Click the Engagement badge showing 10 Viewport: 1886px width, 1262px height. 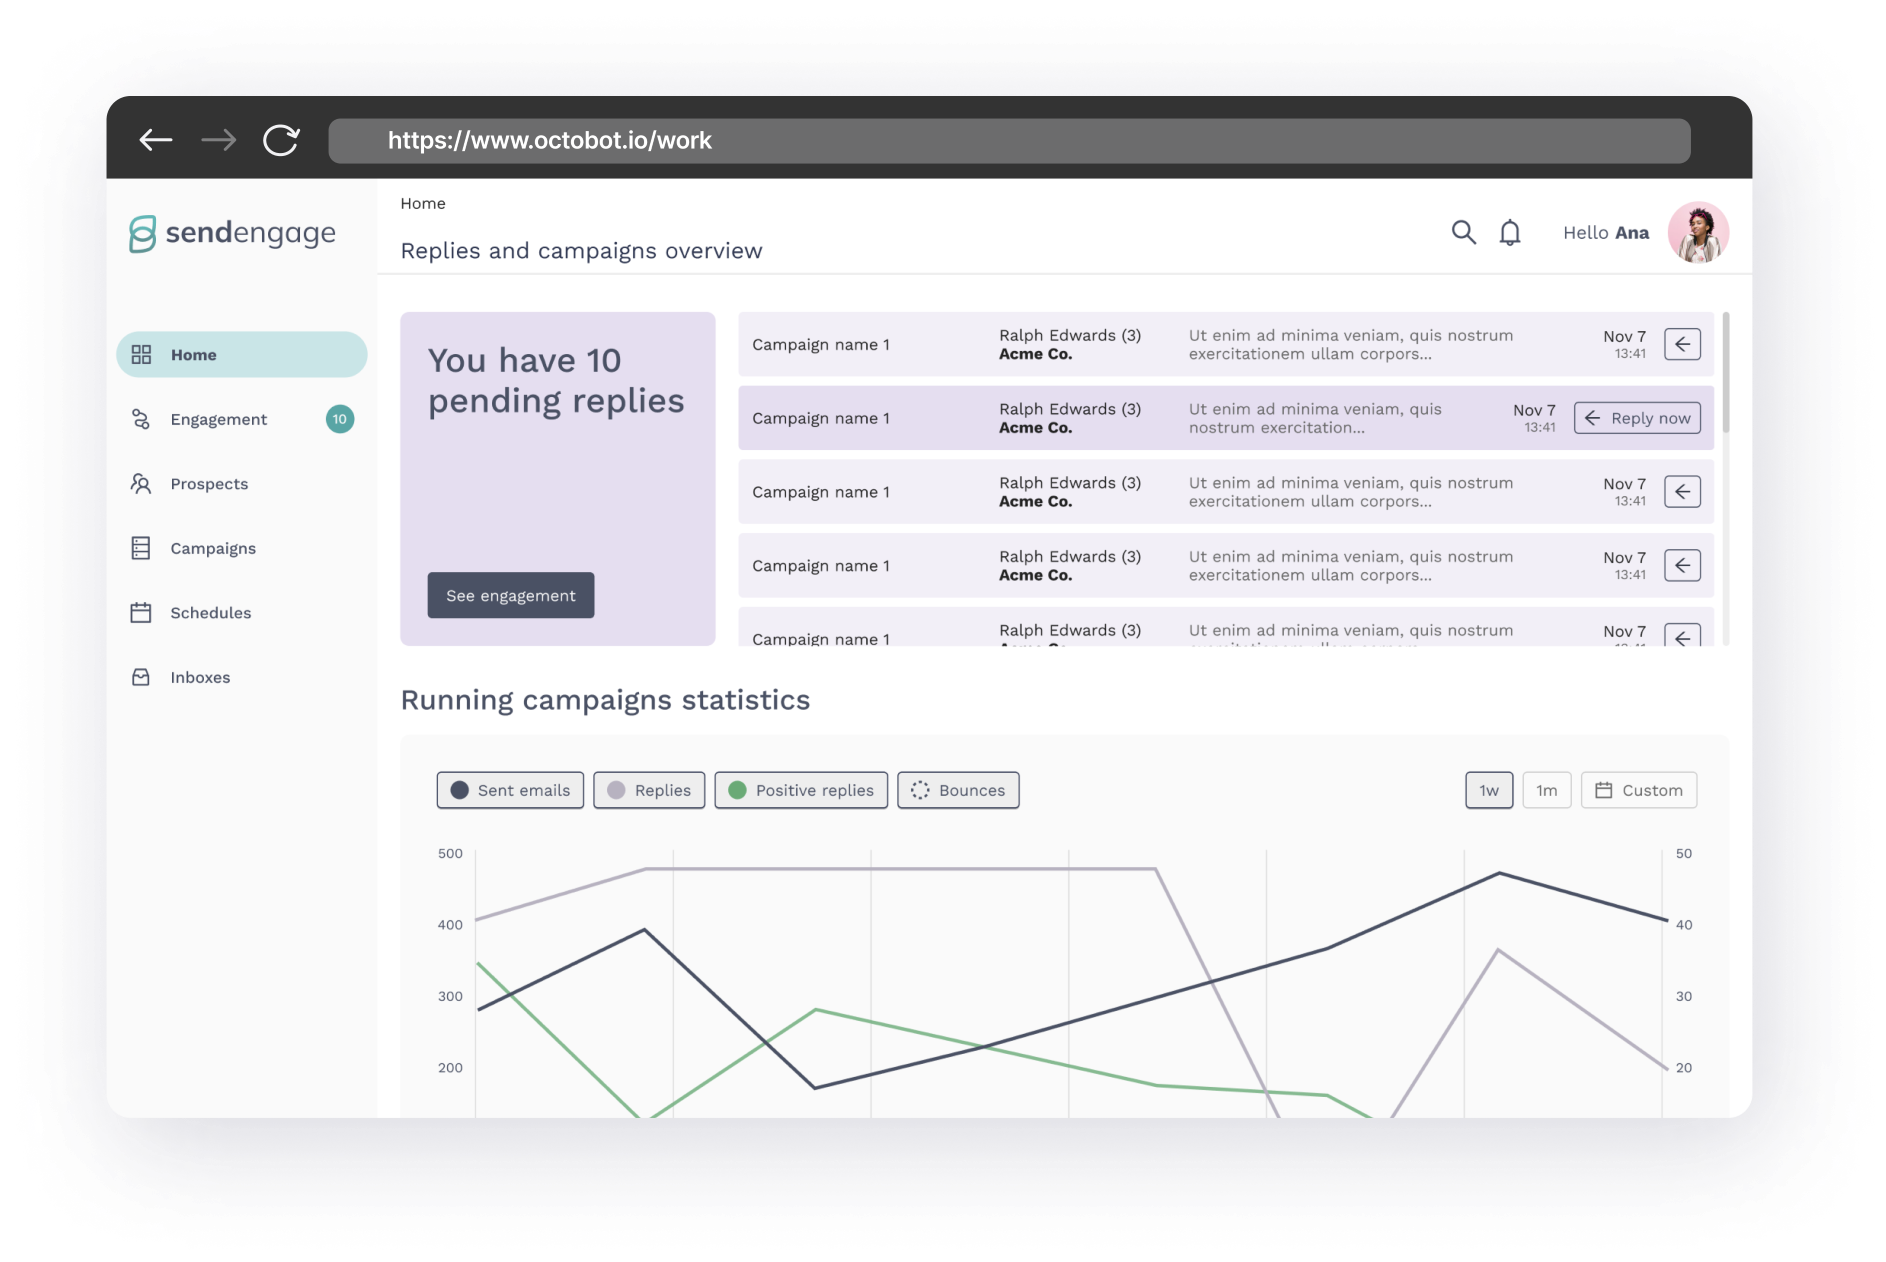(x=340, y=419)
